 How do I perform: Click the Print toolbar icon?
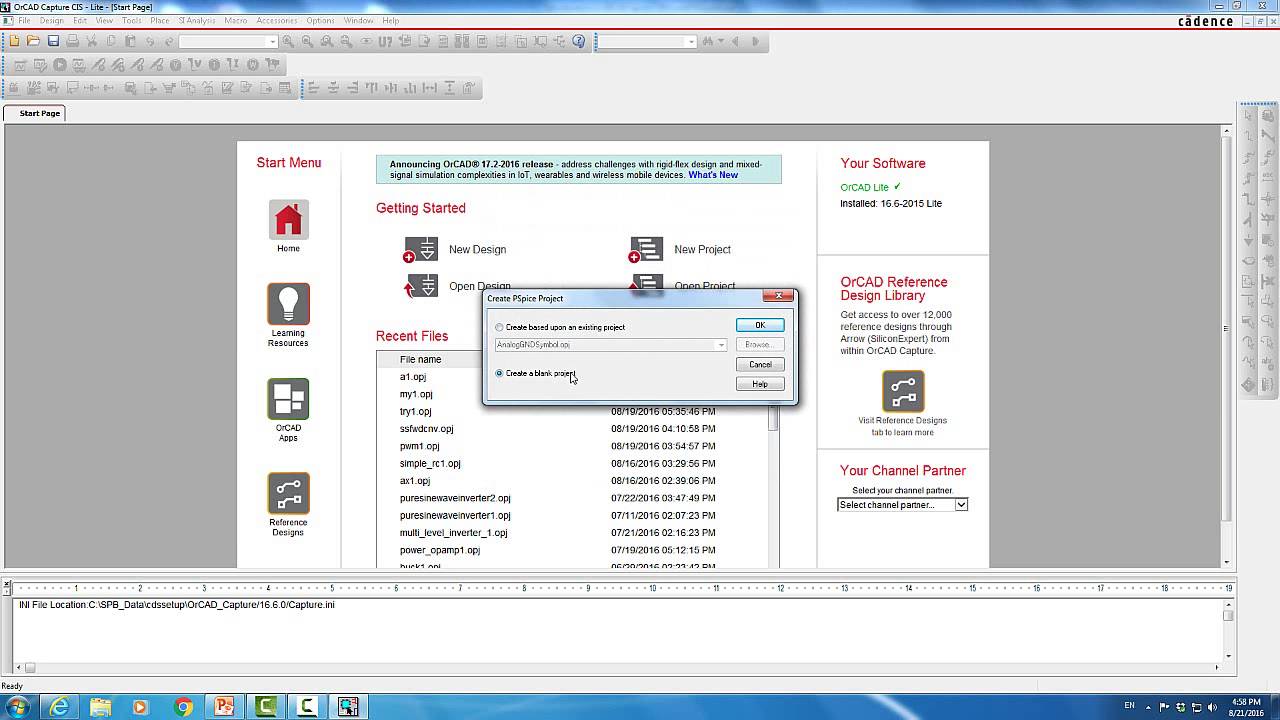click(x=72, y=41)
